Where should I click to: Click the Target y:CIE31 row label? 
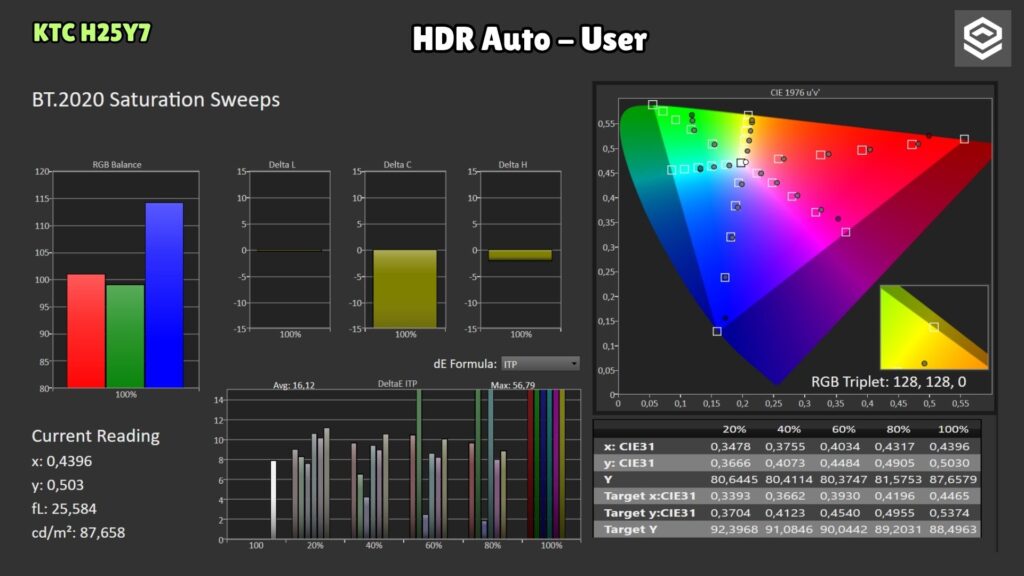pos(649,513)
